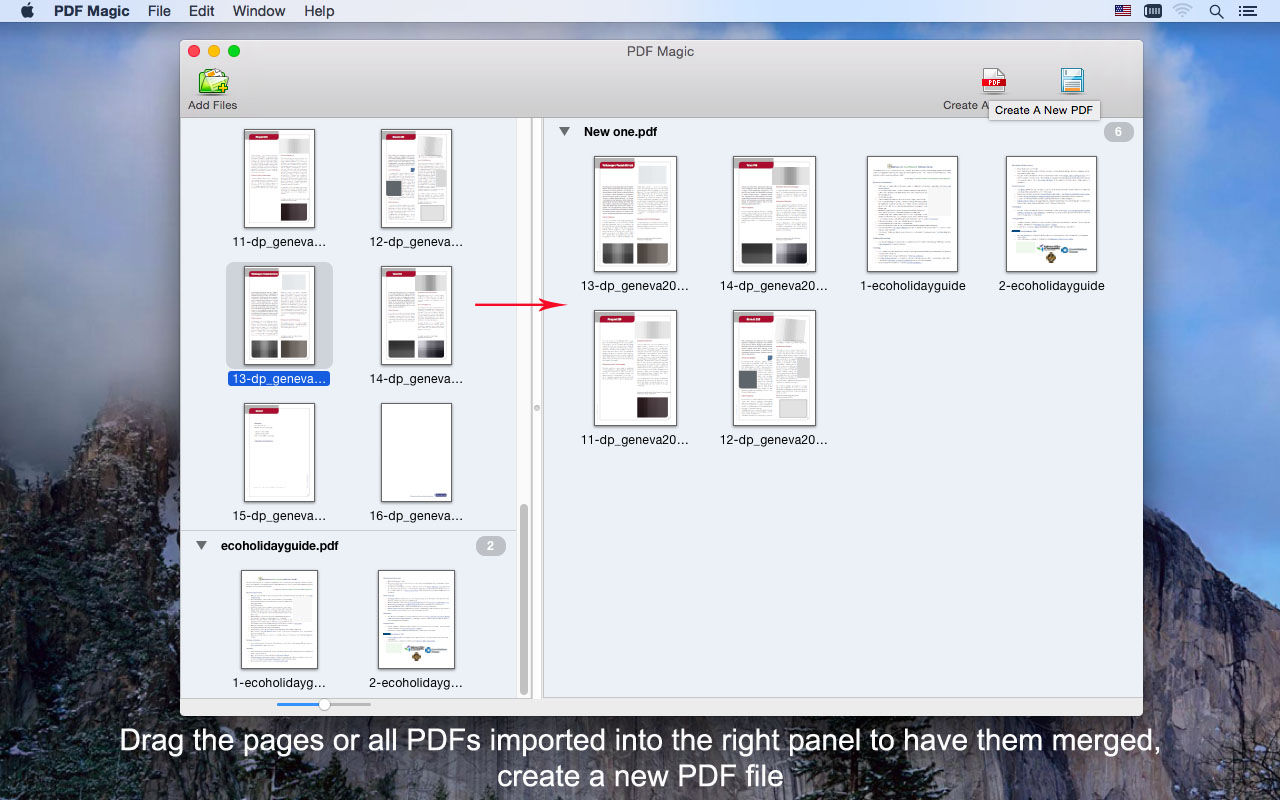The width and height of the screenshot is (1280, 800).
Task: Select 1-ecoholidayg page in left panel
Action: pos(279,619)
